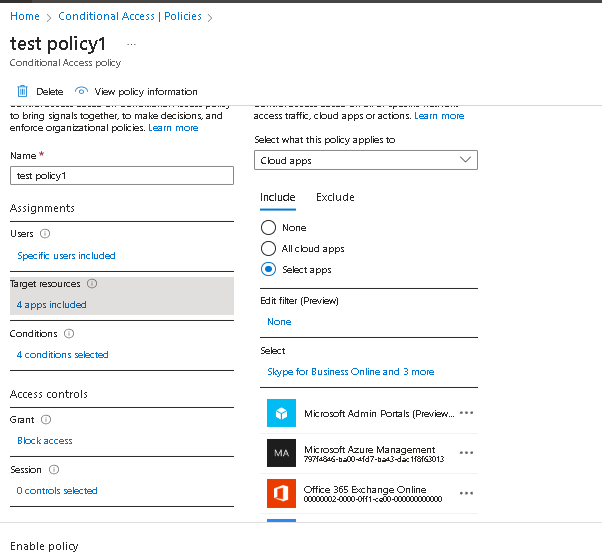
Task: Select the All cloud apps radio button
Action: click(x=268, y=248)
